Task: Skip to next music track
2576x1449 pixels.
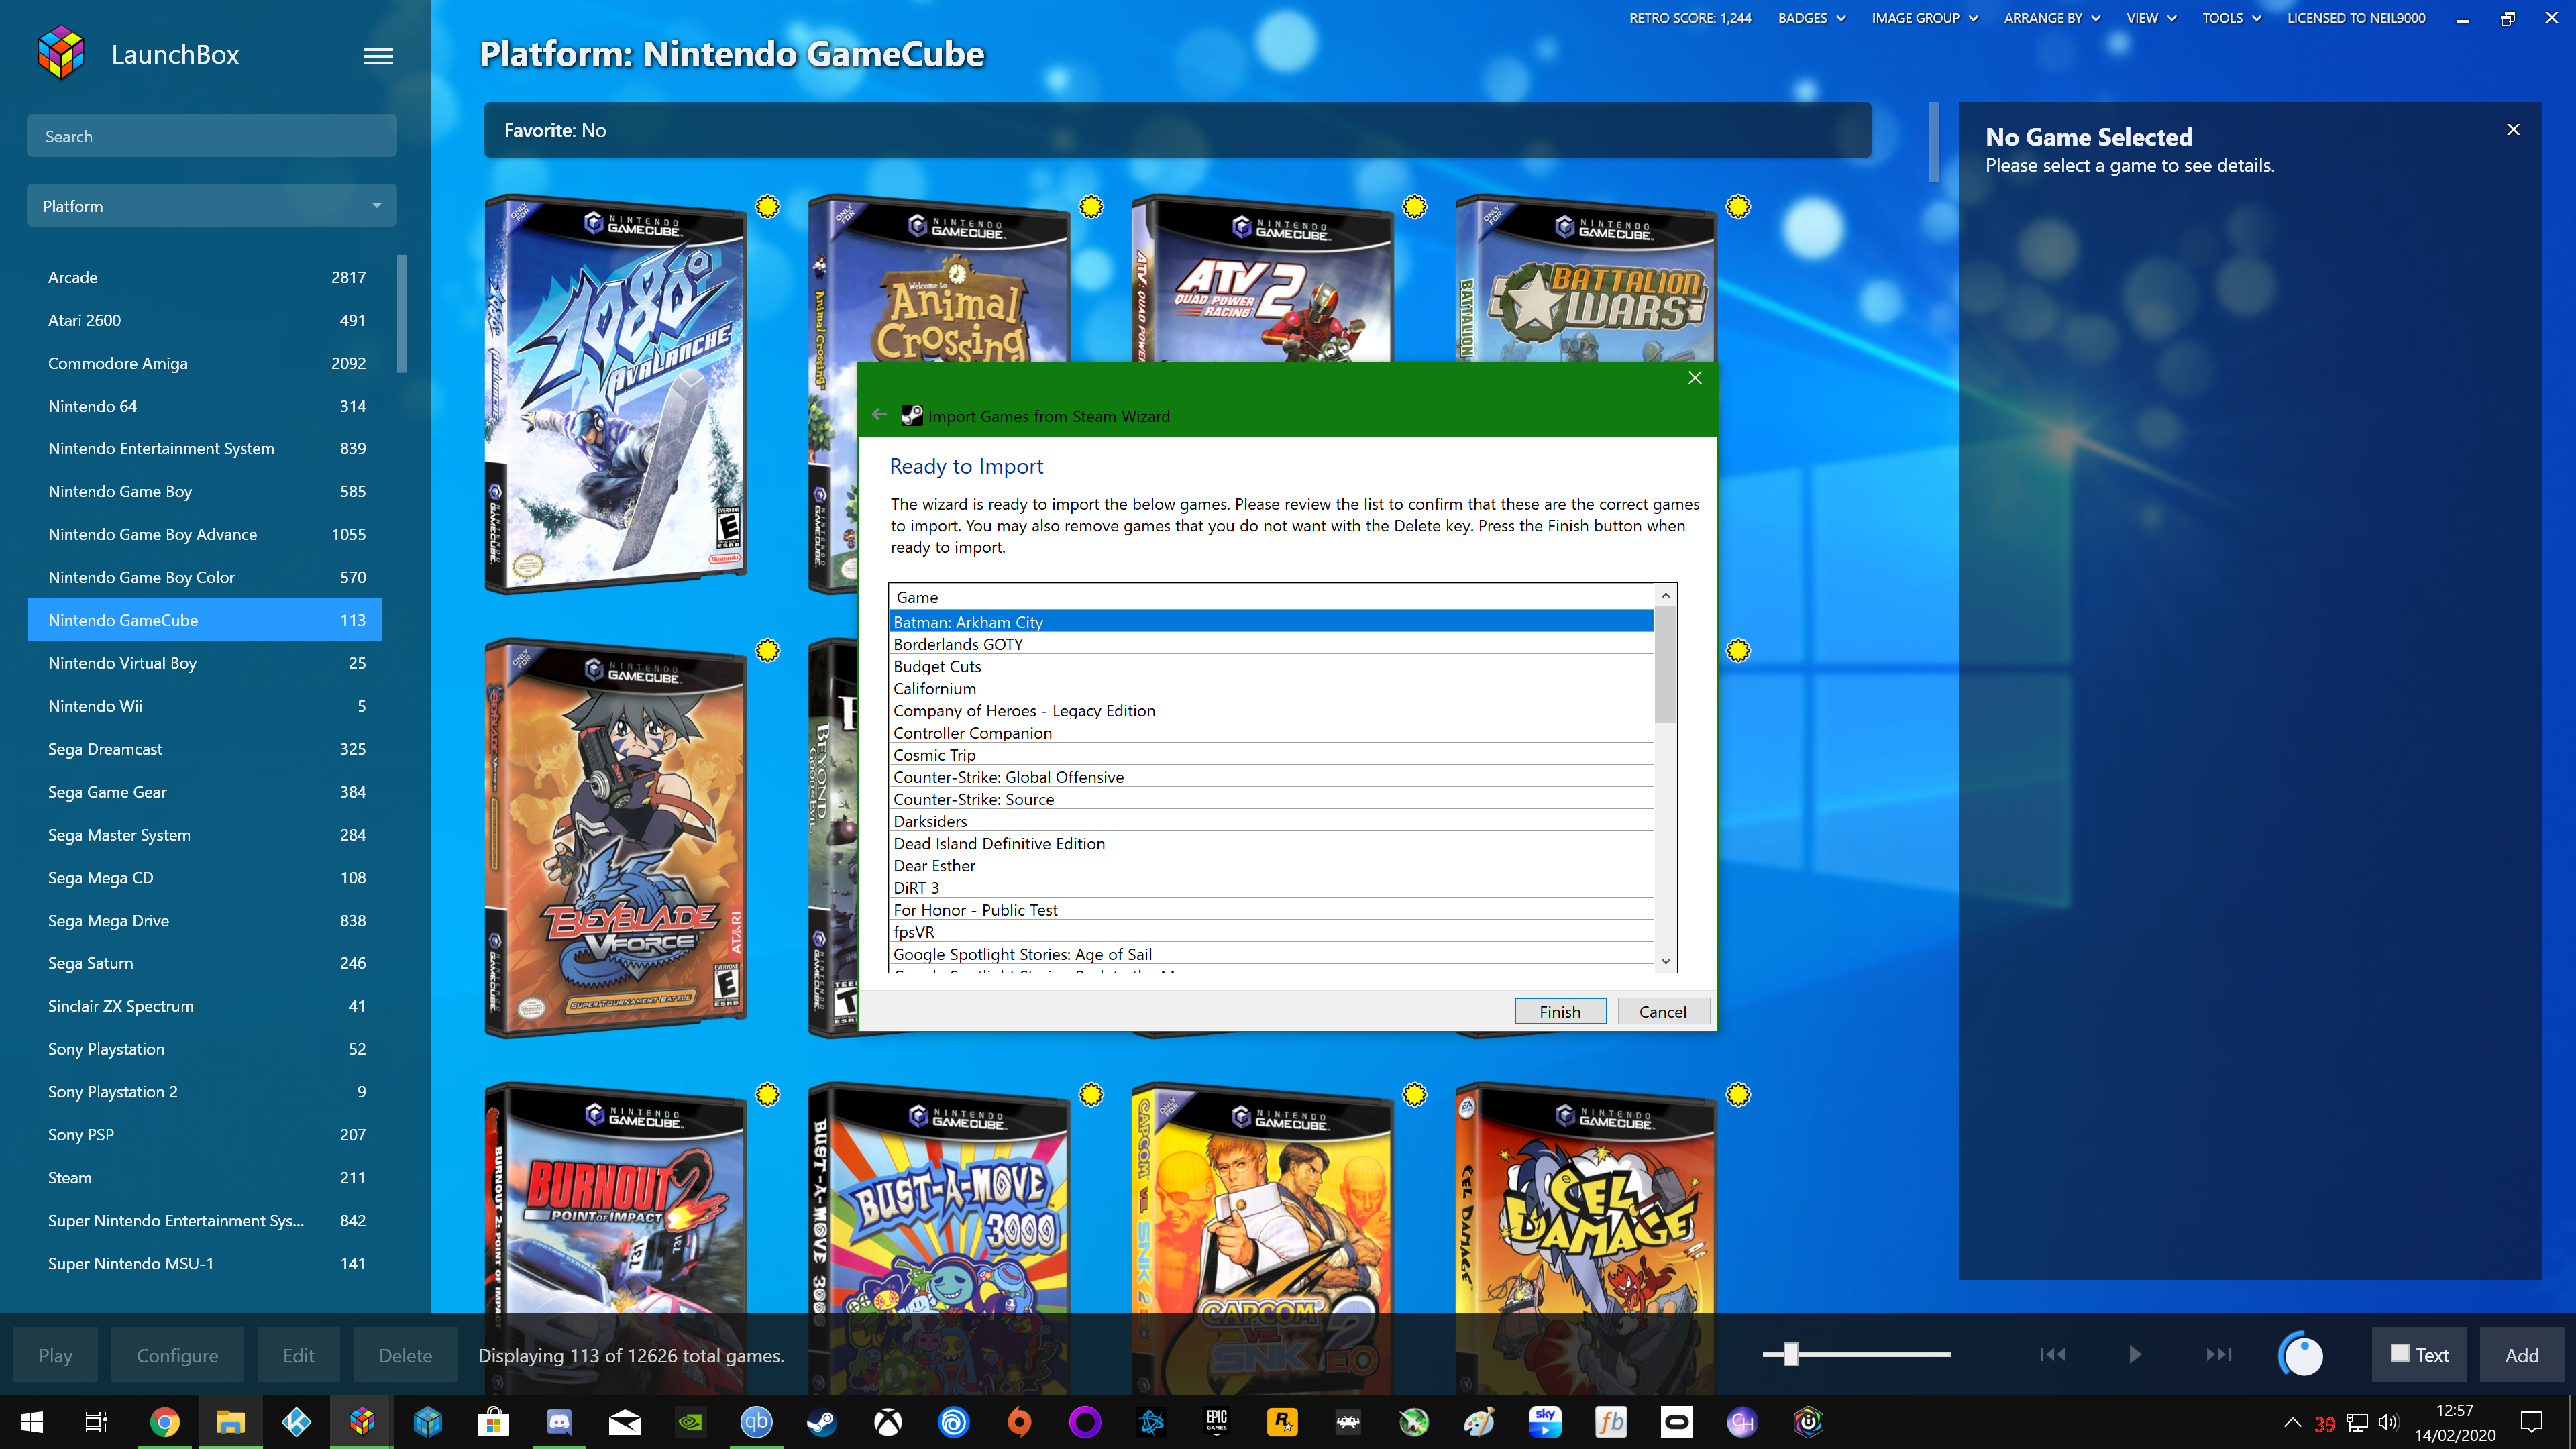Action: coord(2218,1354)
